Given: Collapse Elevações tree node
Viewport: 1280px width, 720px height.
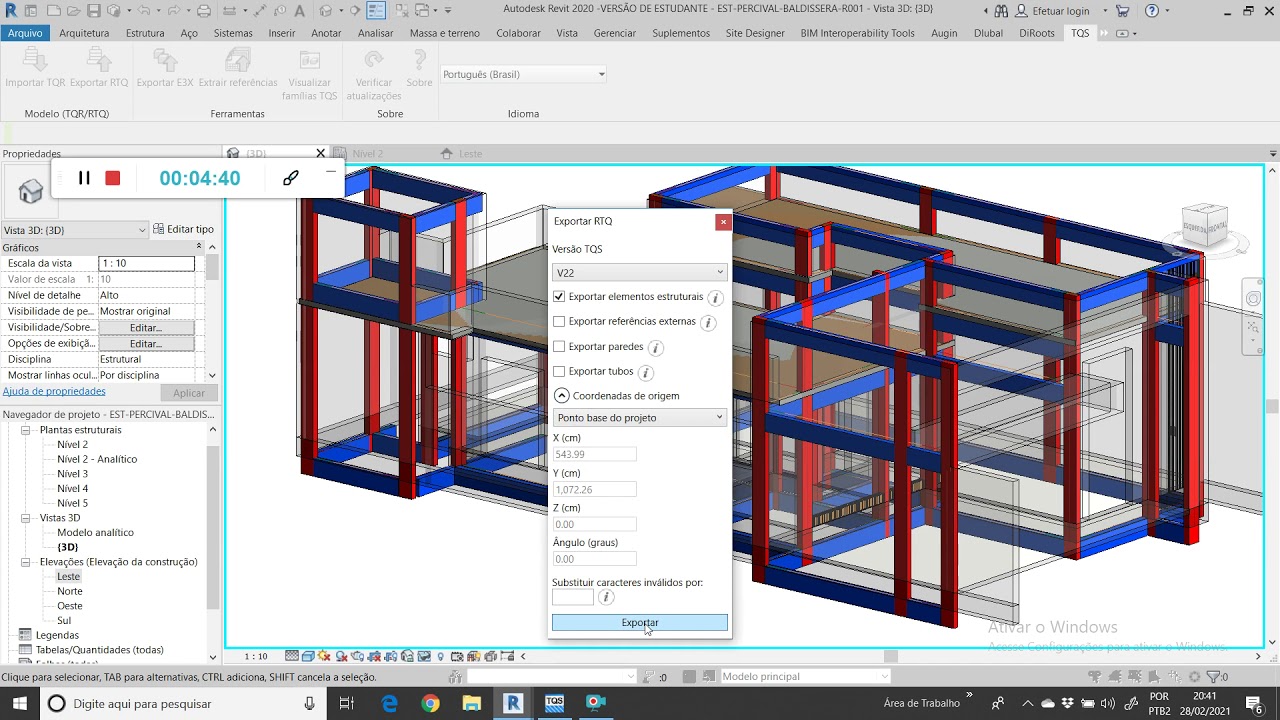Looking at the screenshot, I should (26, 562).
